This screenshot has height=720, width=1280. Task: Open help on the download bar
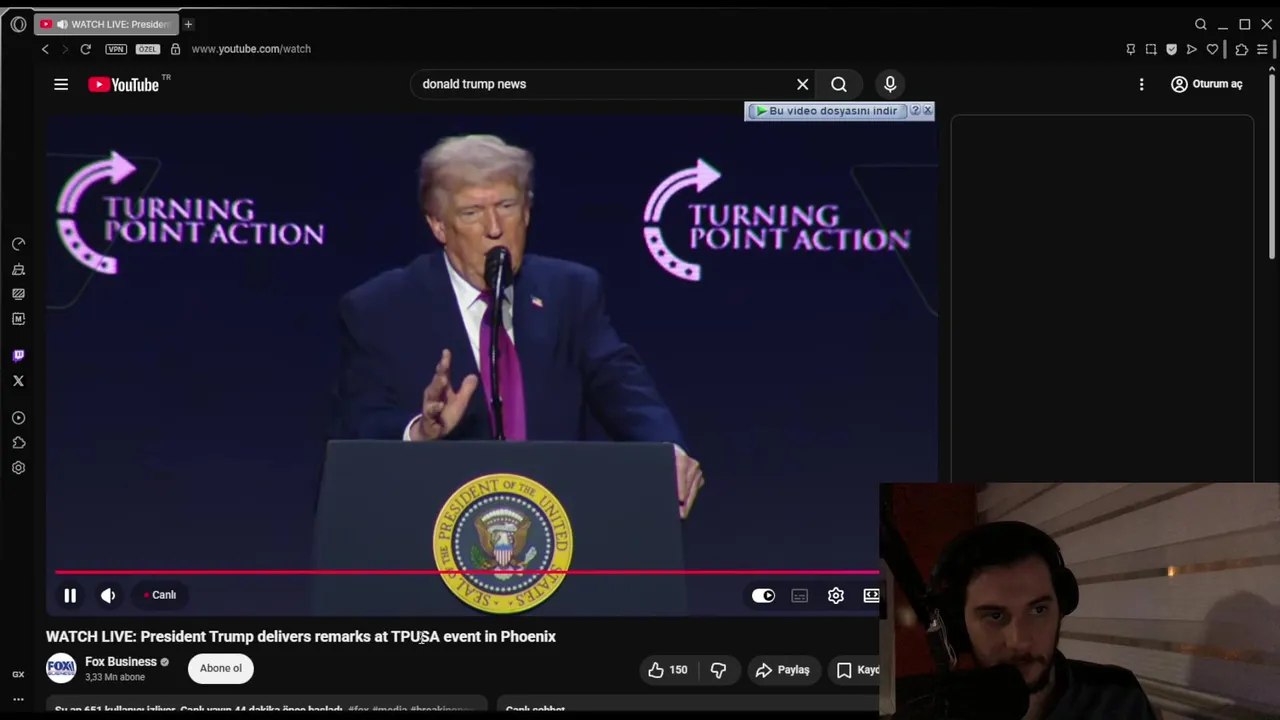[914, 111]
